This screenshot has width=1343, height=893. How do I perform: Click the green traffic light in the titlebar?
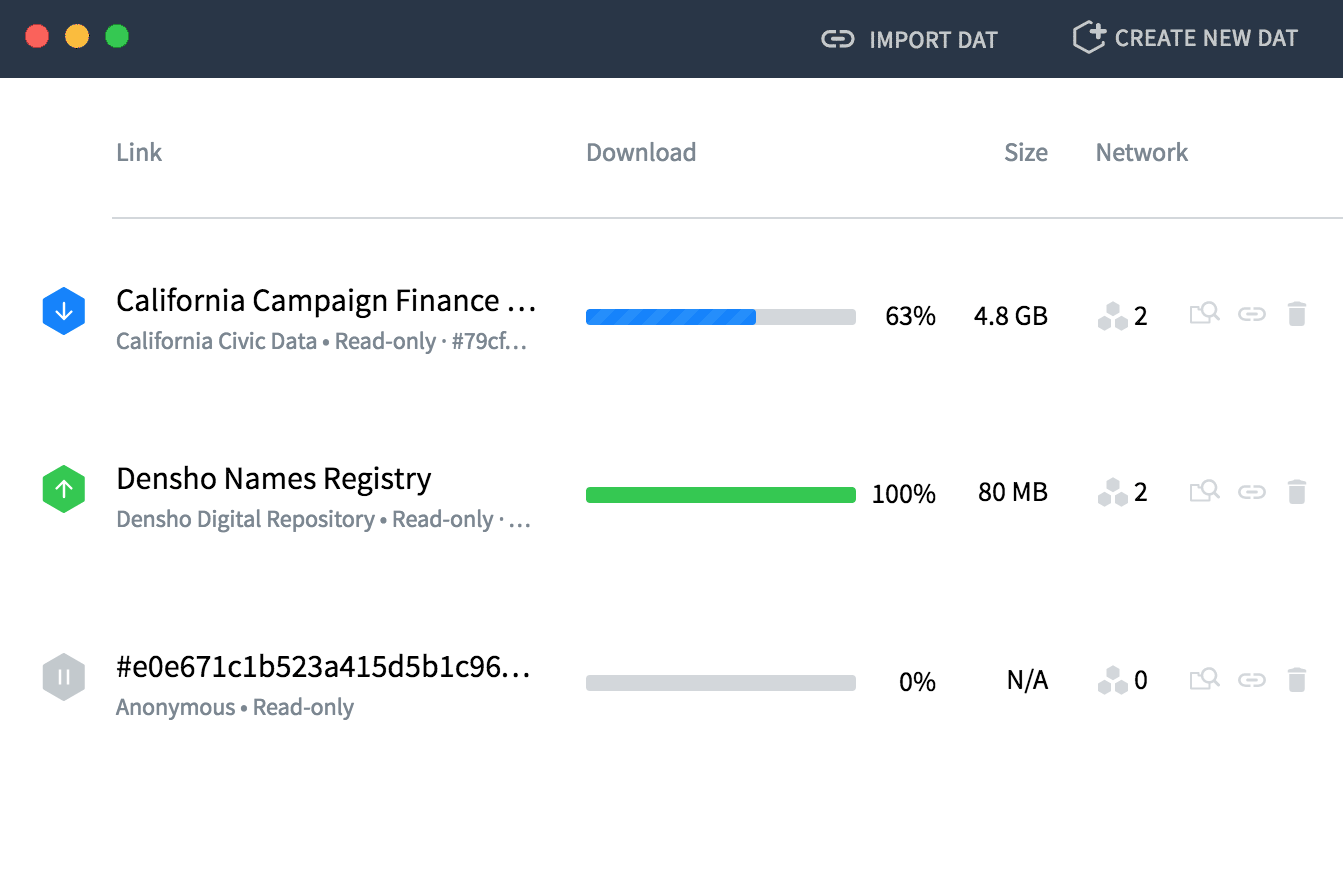[117, 35]
